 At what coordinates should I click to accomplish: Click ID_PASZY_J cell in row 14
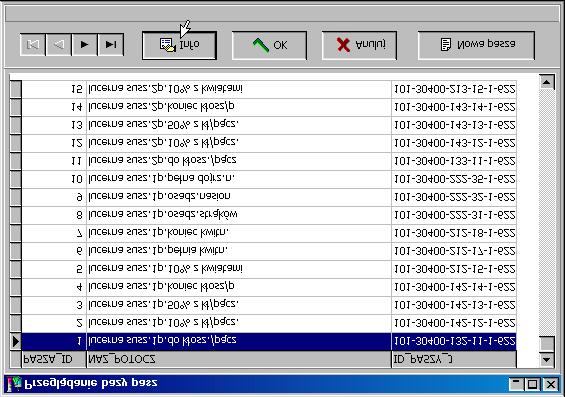tap(454, 107)
